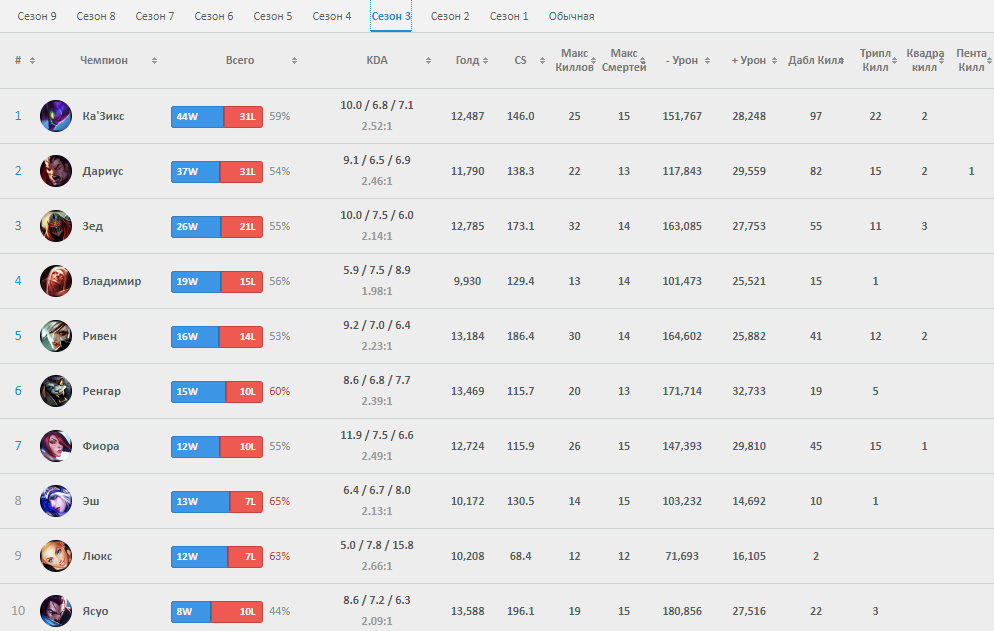Click Зед champion portrait icon

point(56,226)
